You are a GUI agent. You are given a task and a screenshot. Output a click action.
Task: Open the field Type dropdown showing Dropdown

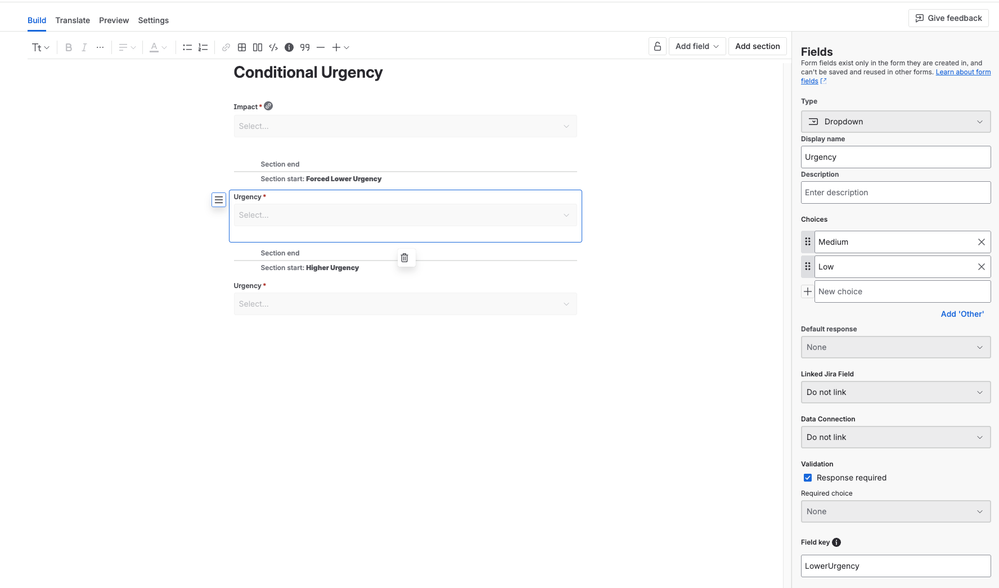tap(895, 122)
